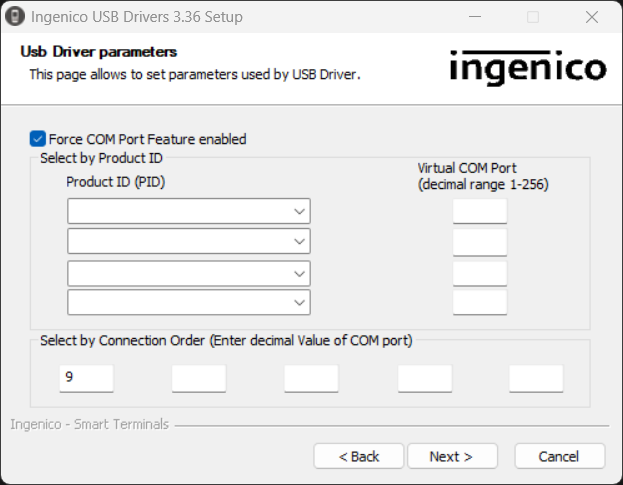623x485 pixels.
Task: Select the fifth Connection Order field
Action: [x=536, y=378]
